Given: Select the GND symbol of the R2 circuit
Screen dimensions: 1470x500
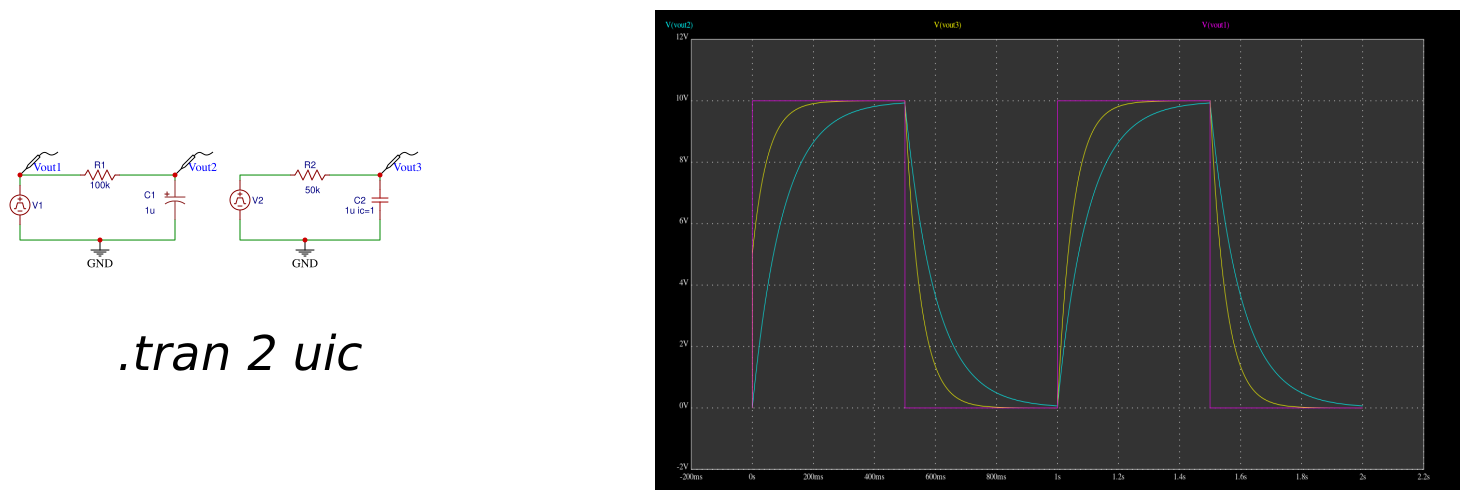Looking at the screenshot, I should coord(304,254).
